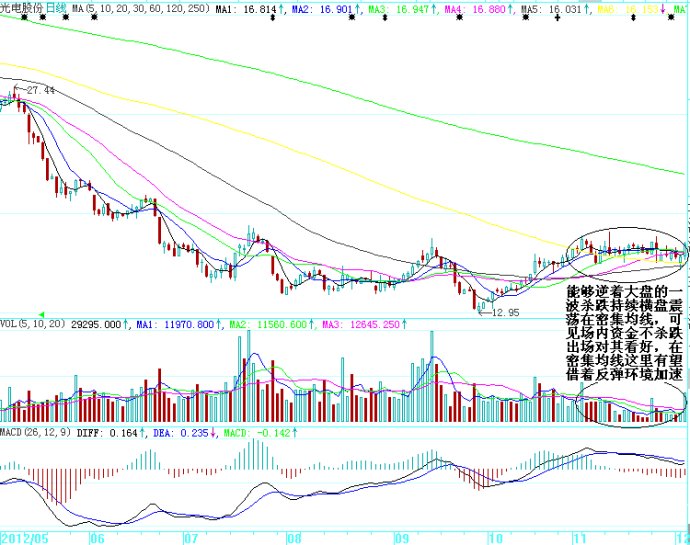This screenshot has height=545, width=690.
Task: Click the 10 month axis label
Action: tap(495, 538)
